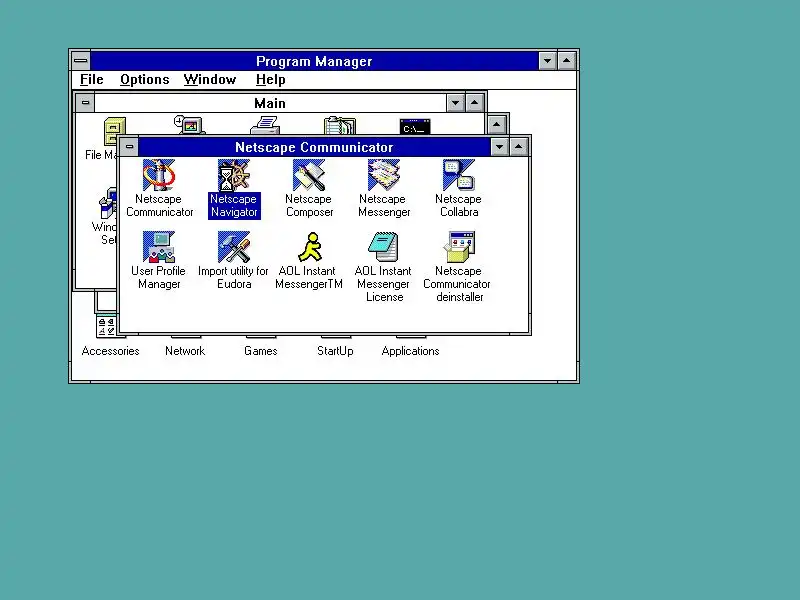
Task: Minimize the Program Manager window
Action: coord(547,61)
